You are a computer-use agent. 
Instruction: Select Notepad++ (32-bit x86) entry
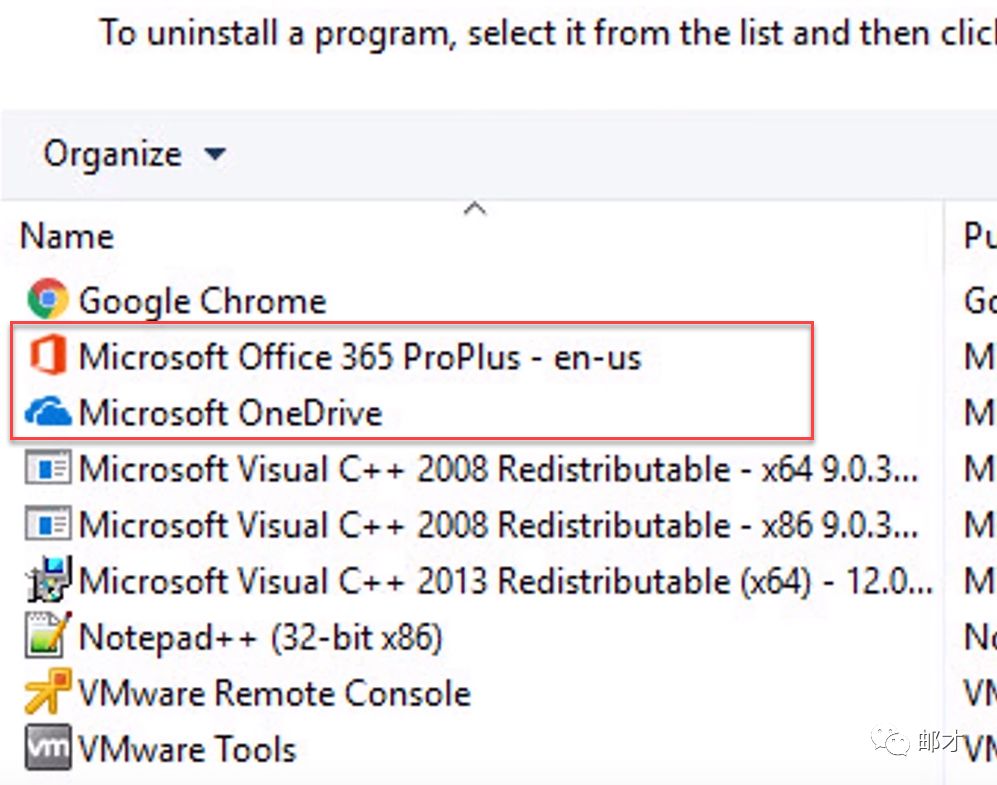coord(260,636)
